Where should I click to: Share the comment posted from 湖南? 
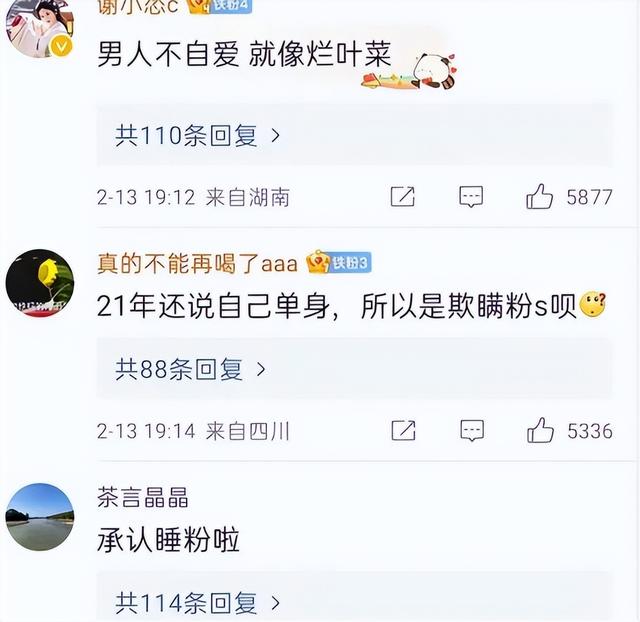point(402,197)
